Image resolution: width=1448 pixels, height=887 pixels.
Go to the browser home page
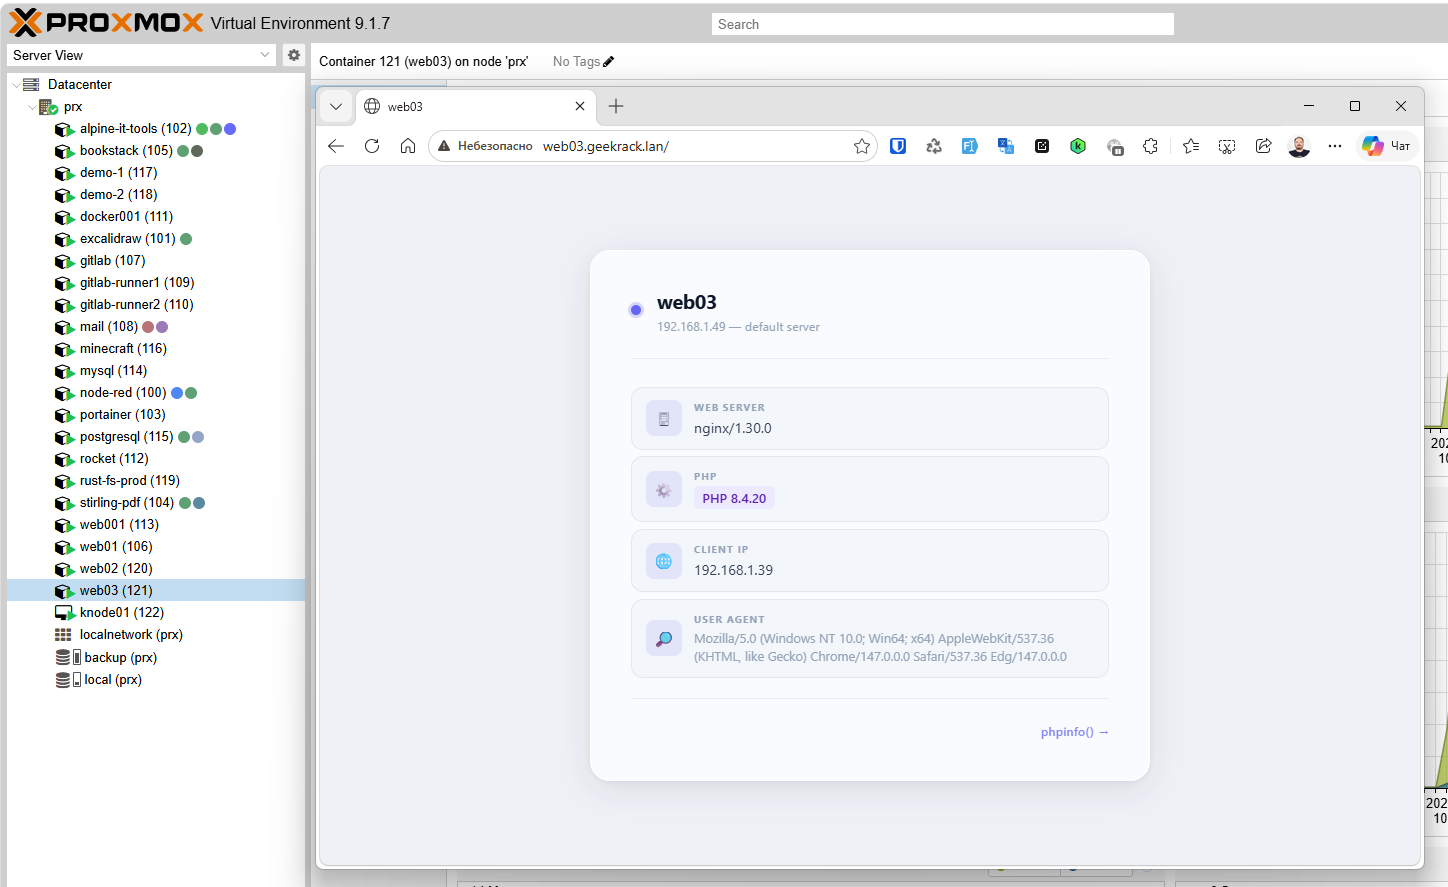408,146
